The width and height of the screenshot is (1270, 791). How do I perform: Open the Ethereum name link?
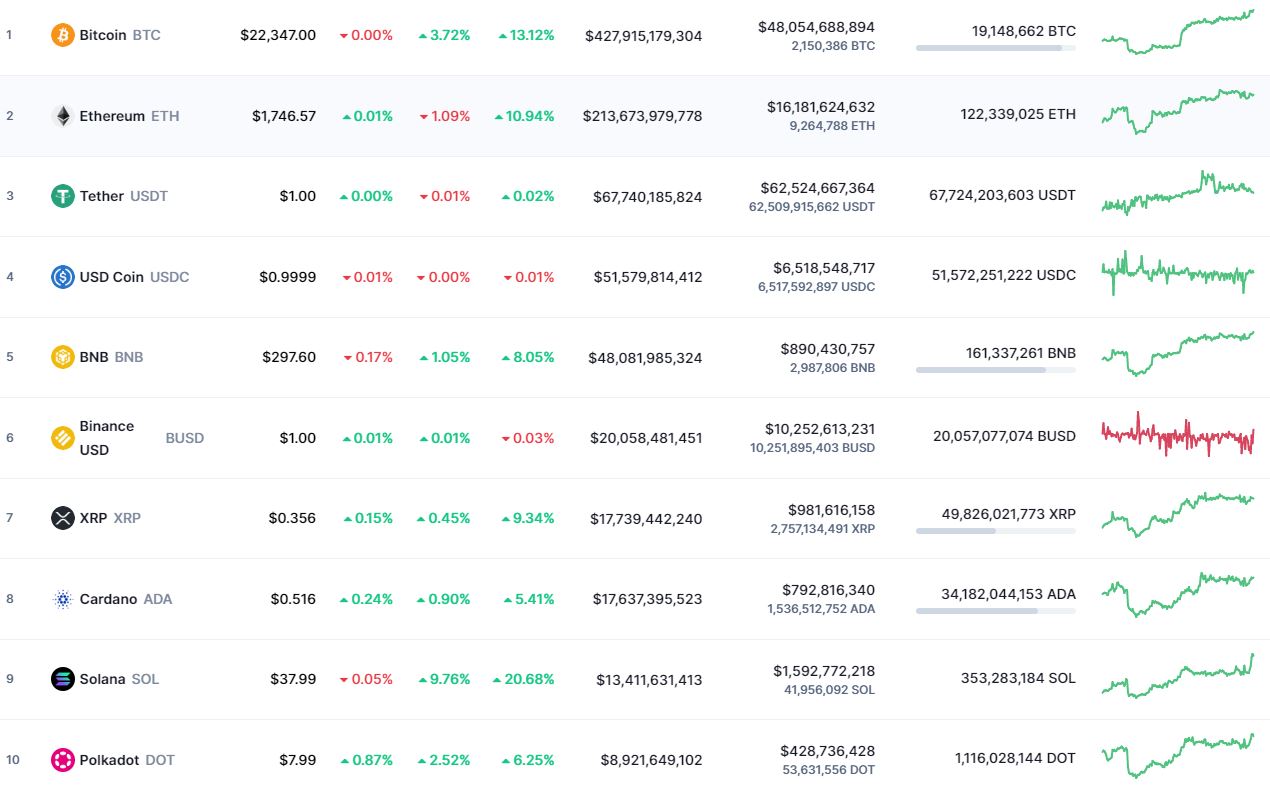[x=112, y=116]
